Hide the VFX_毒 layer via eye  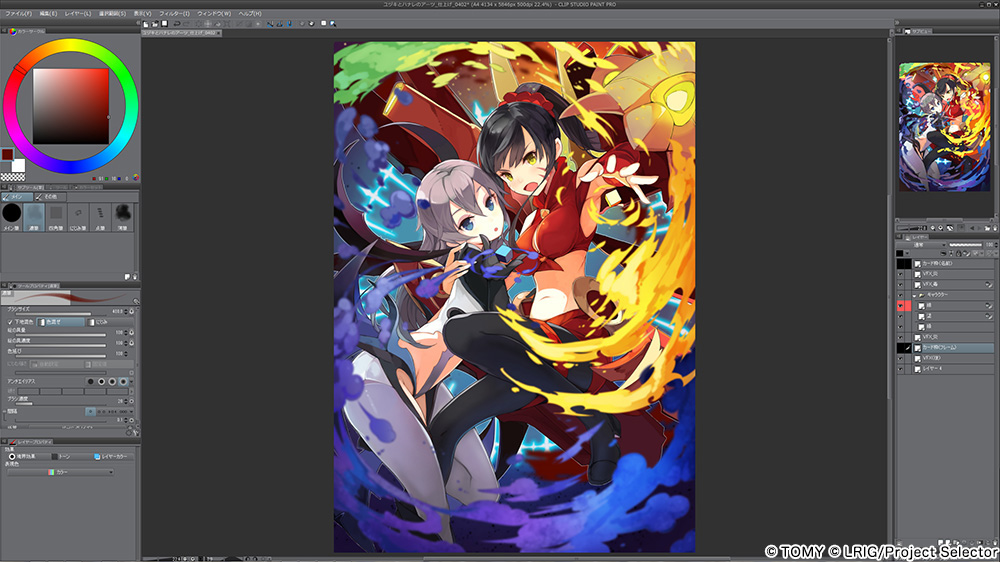tap(901, 285)
